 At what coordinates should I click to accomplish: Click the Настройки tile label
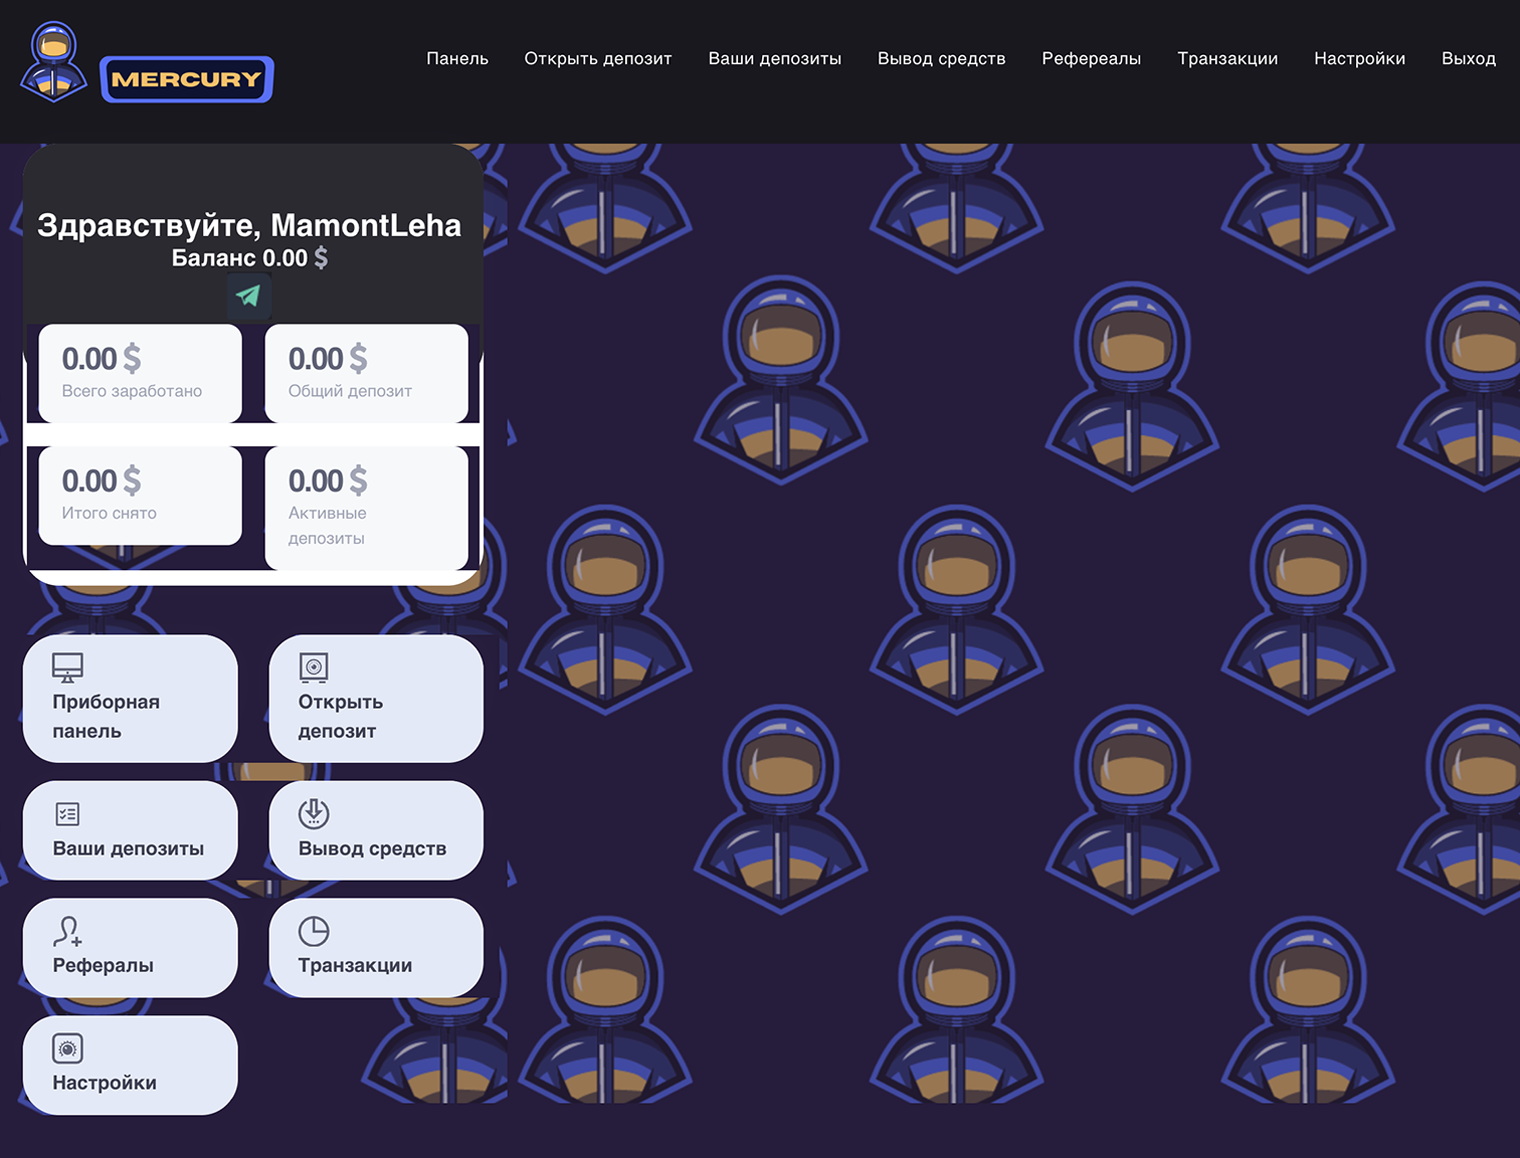[x=104, y=1082]
